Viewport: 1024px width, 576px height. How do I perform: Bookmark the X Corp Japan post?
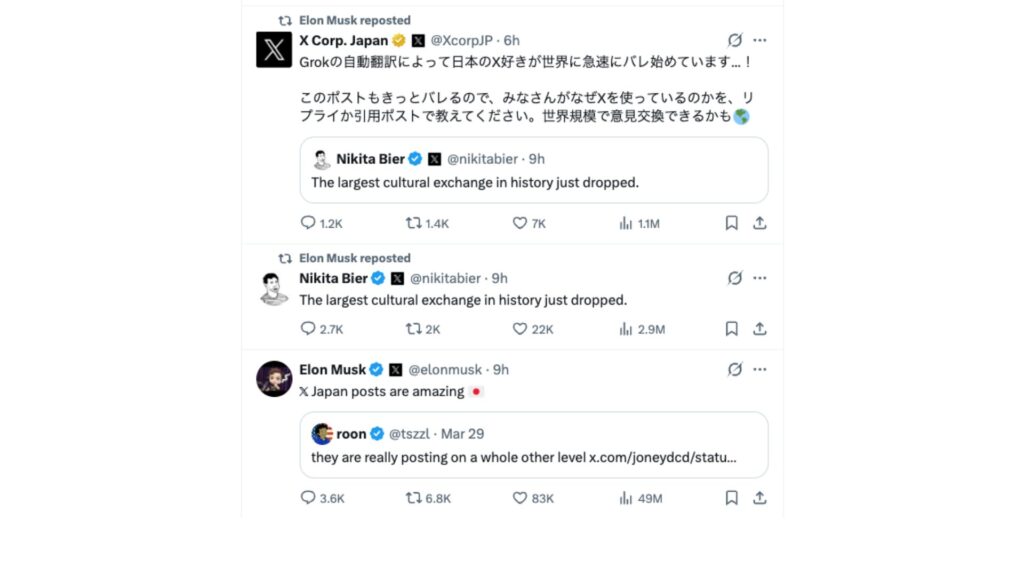731,223
